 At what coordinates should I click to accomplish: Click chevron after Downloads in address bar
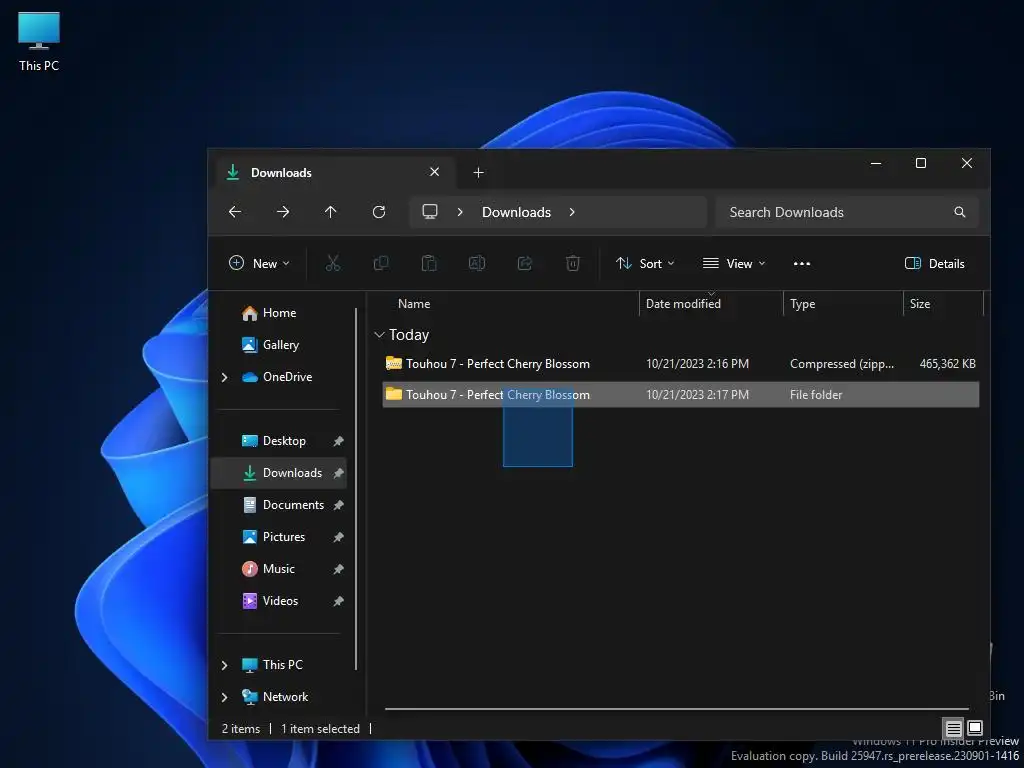(x=572, y=212)
